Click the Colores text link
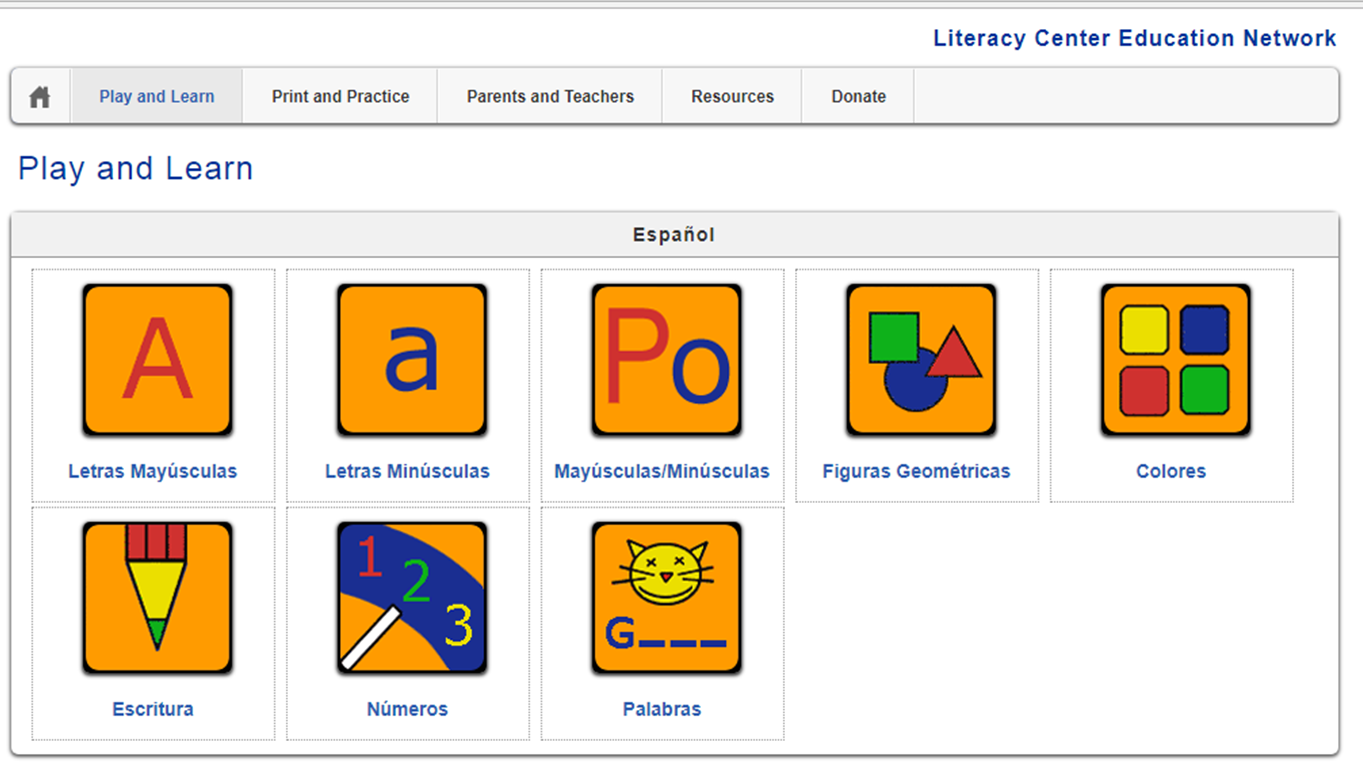 click(1171, 471)
